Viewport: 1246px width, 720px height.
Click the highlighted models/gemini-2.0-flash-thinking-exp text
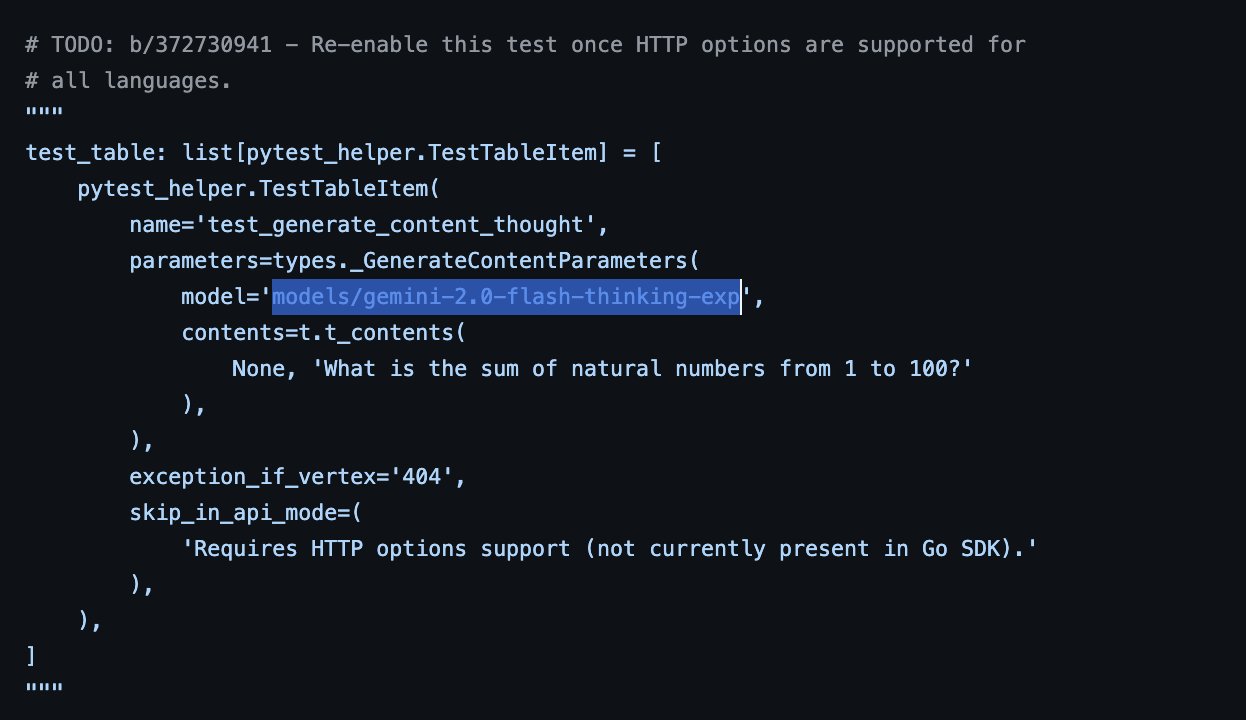pyautogui.click(x=506, y=297)
